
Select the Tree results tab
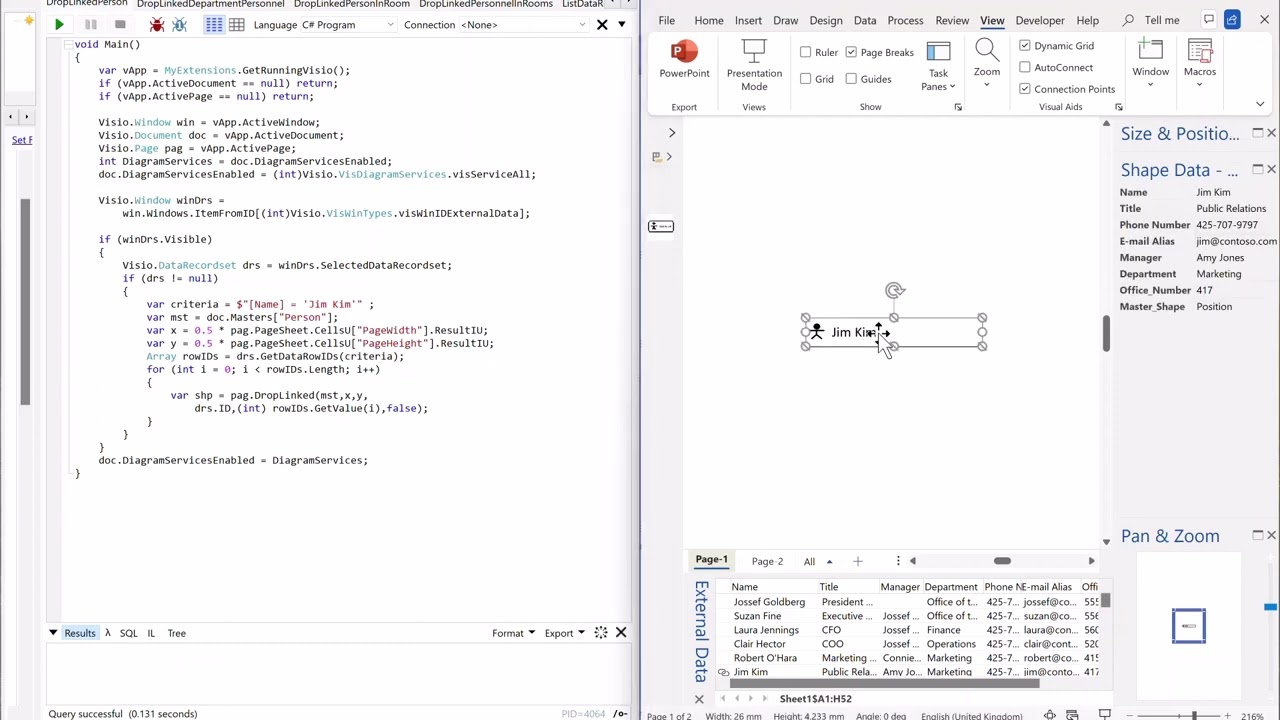(176, 633)
